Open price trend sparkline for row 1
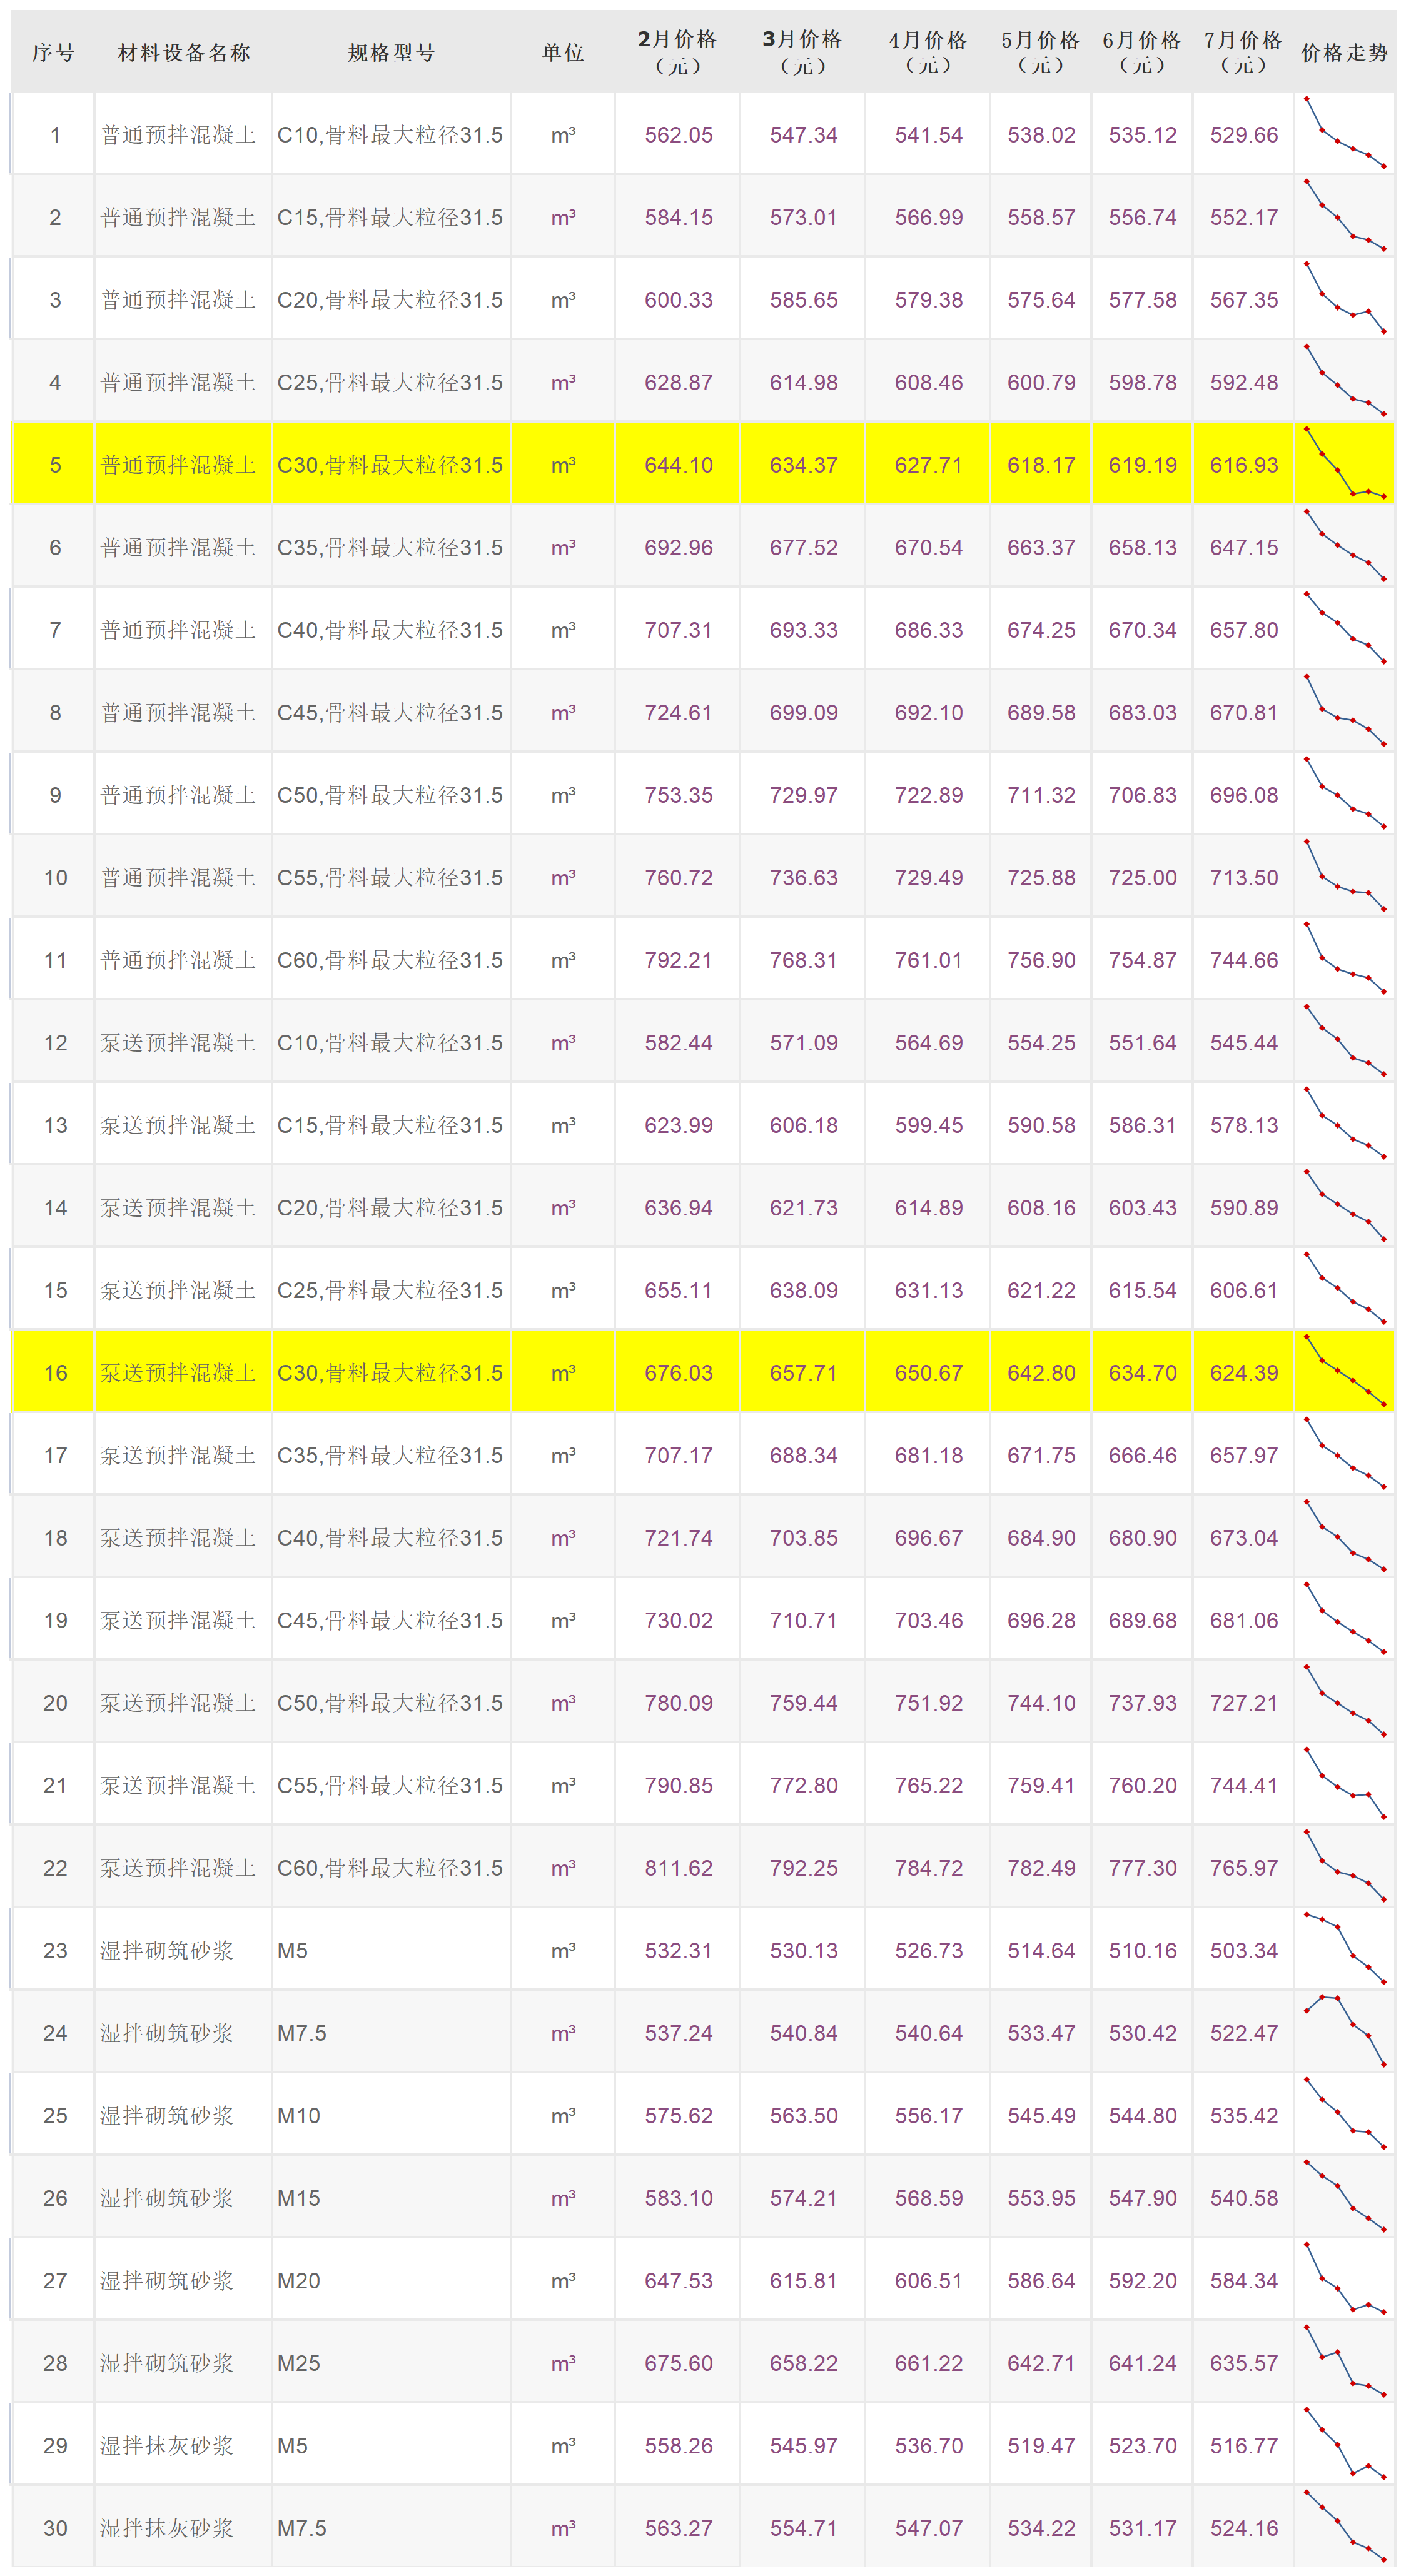 tap(1345, 133)
